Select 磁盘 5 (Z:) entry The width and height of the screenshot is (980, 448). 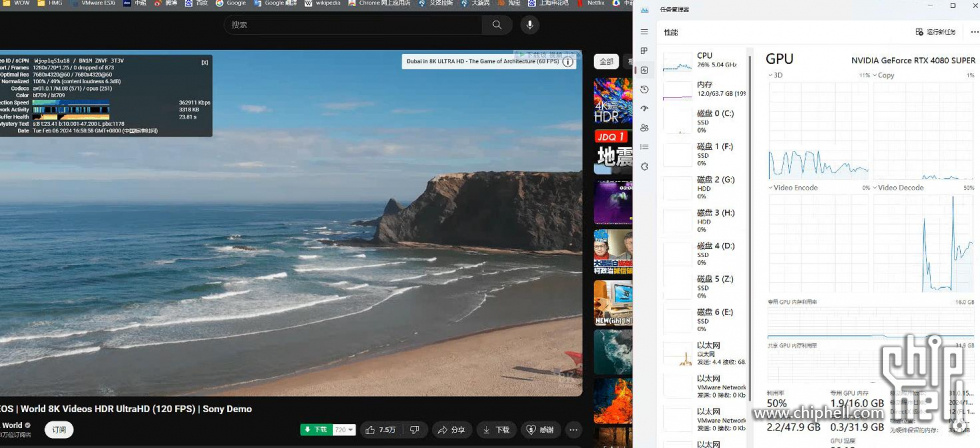point(706,287)
